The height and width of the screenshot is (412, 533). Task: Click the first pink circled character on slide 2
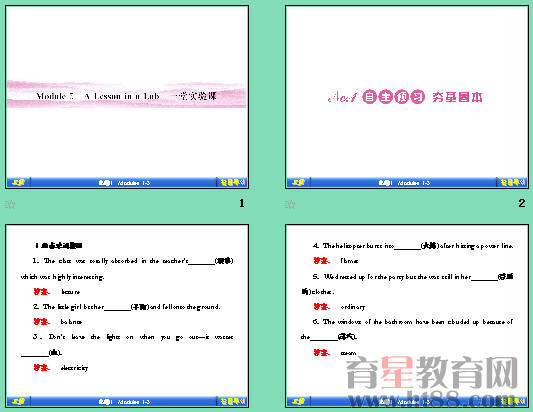[369, 97]
